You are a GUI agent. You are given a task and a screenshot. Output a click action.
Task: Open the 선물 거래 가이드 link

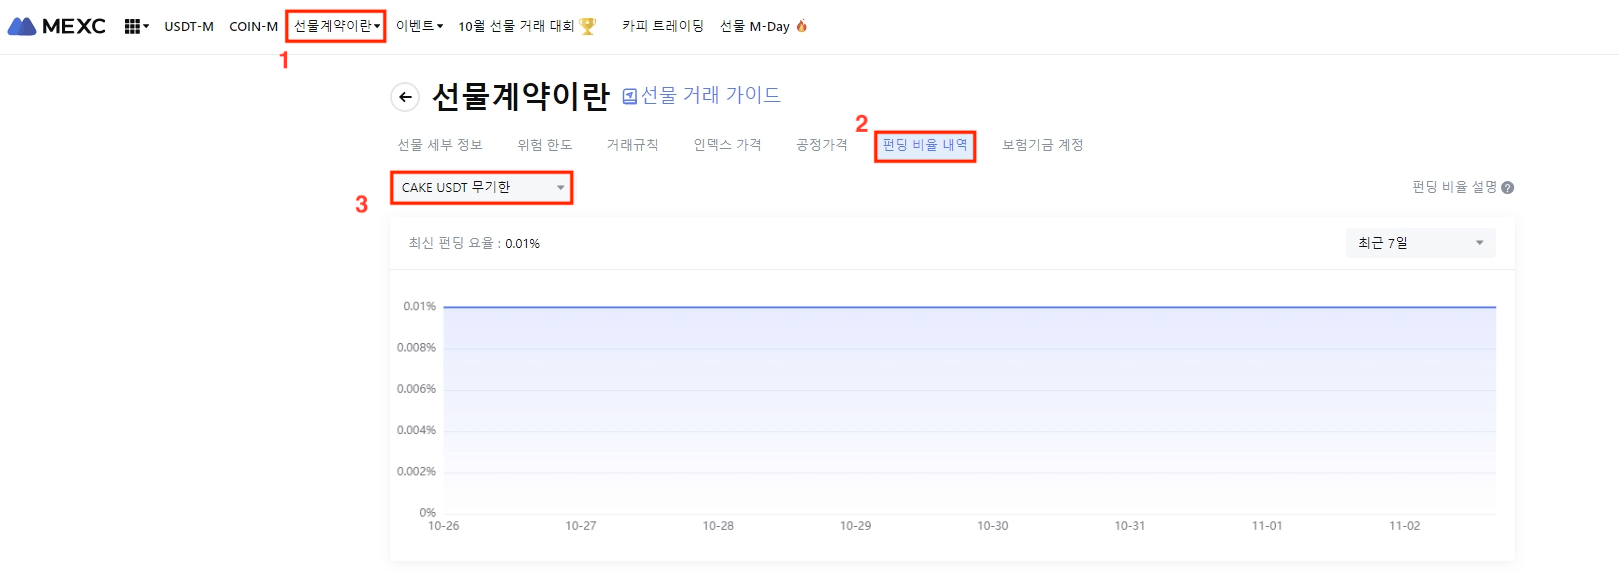tap(710, 96)
